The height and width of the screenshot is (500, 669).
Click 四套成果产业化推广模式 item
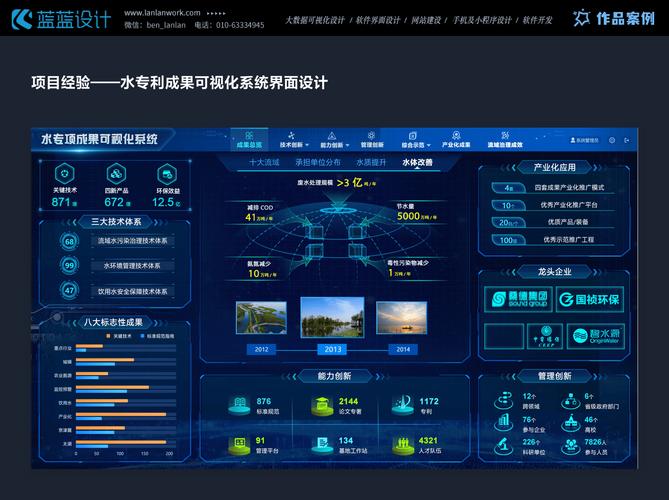pyautogui.click(x=569, y=187)
